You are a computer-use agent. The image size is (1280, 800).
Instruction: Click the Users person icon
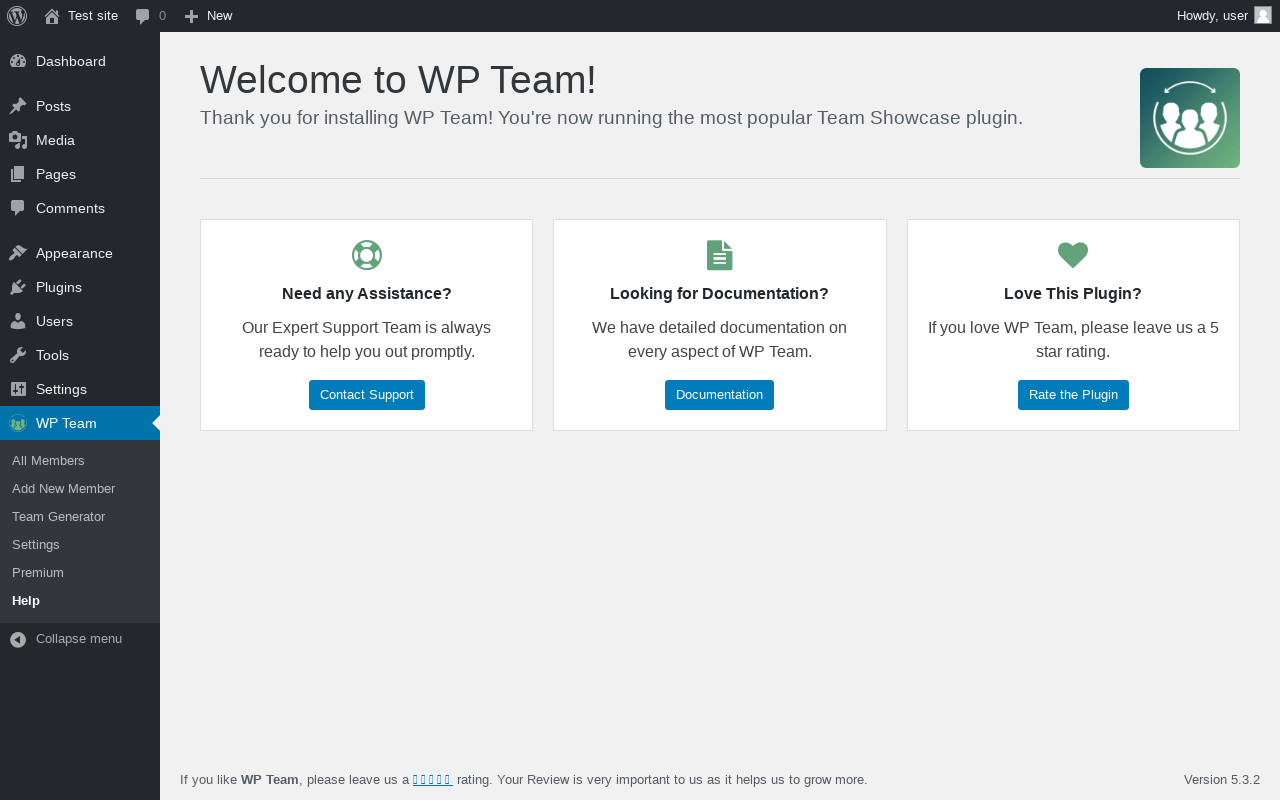18,321
